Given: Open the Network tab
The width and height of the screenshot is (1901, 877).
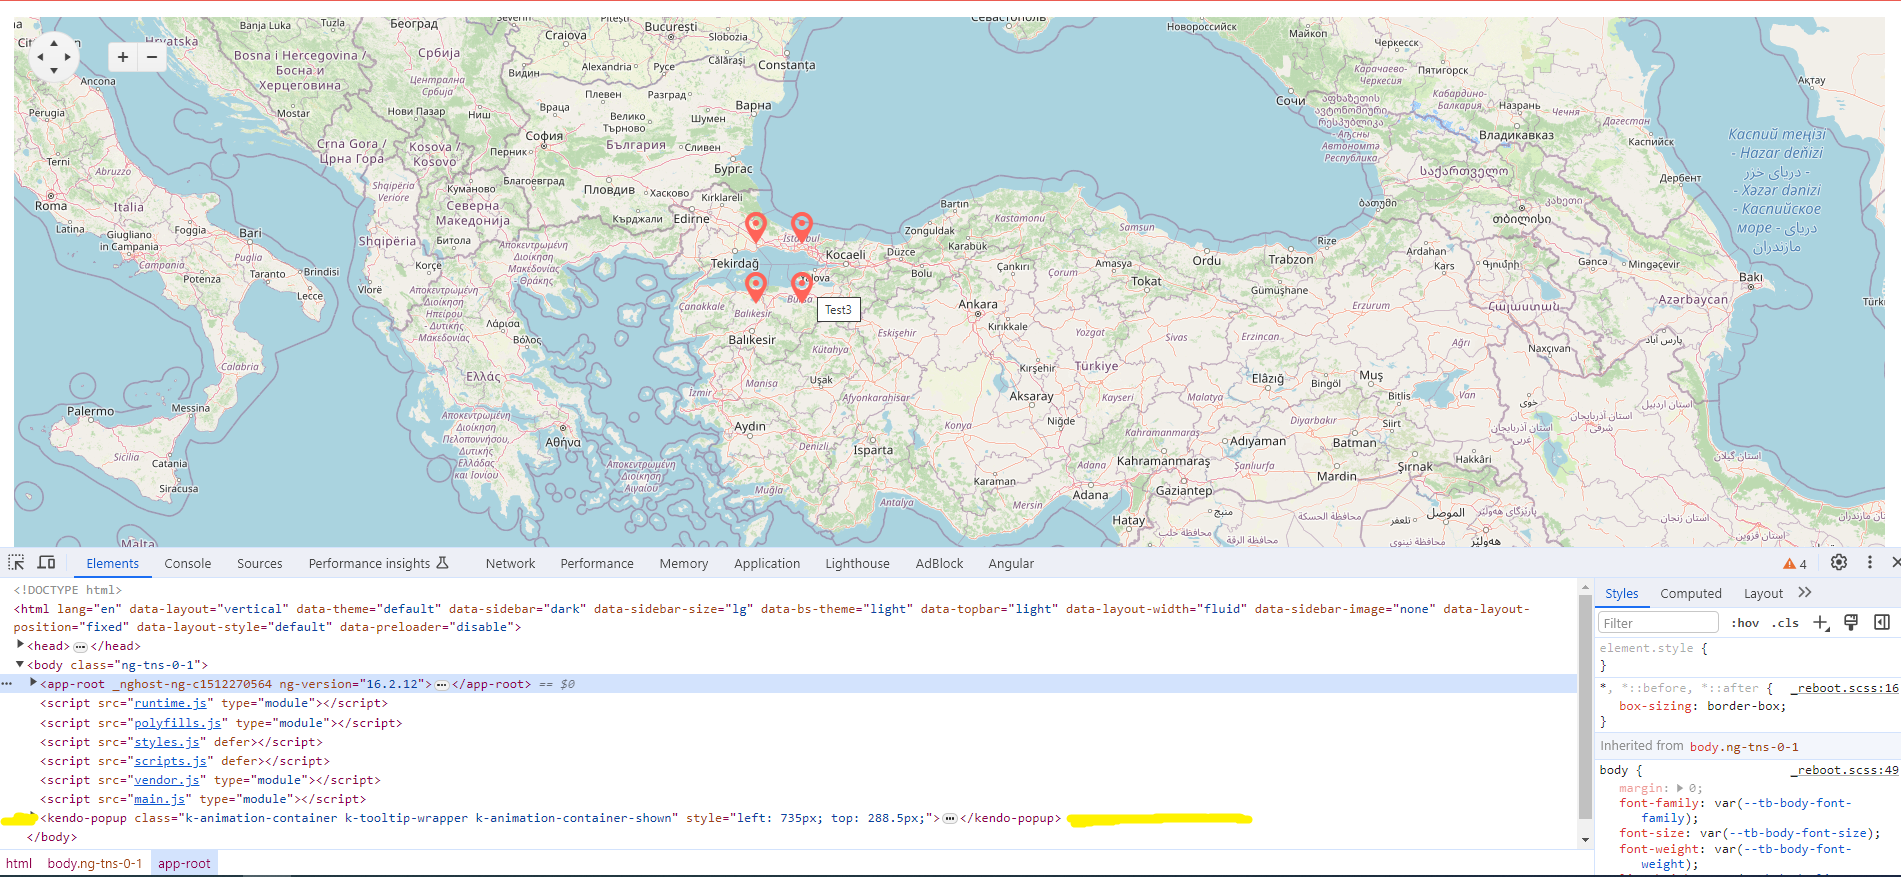Looking at the screenshot, I should click(510, 564).
